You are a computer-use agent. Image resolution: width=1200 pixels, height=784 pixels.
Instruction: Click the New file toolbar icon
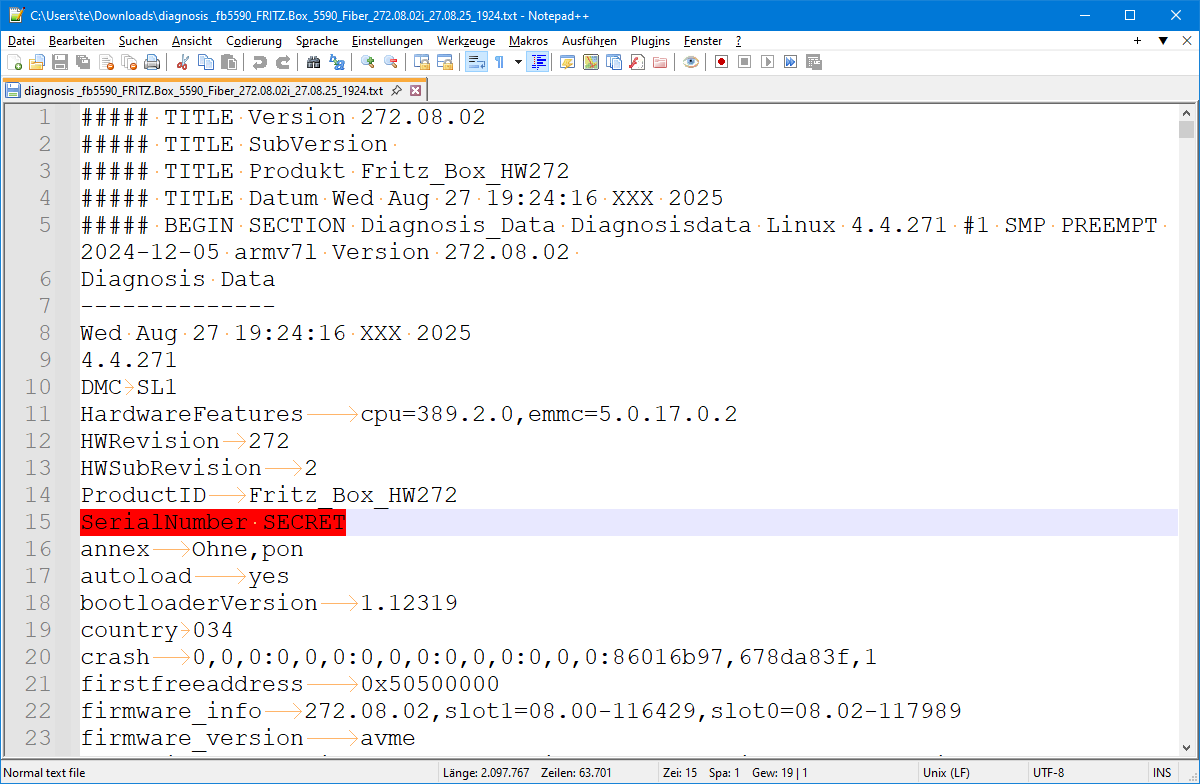pos(14,62)
